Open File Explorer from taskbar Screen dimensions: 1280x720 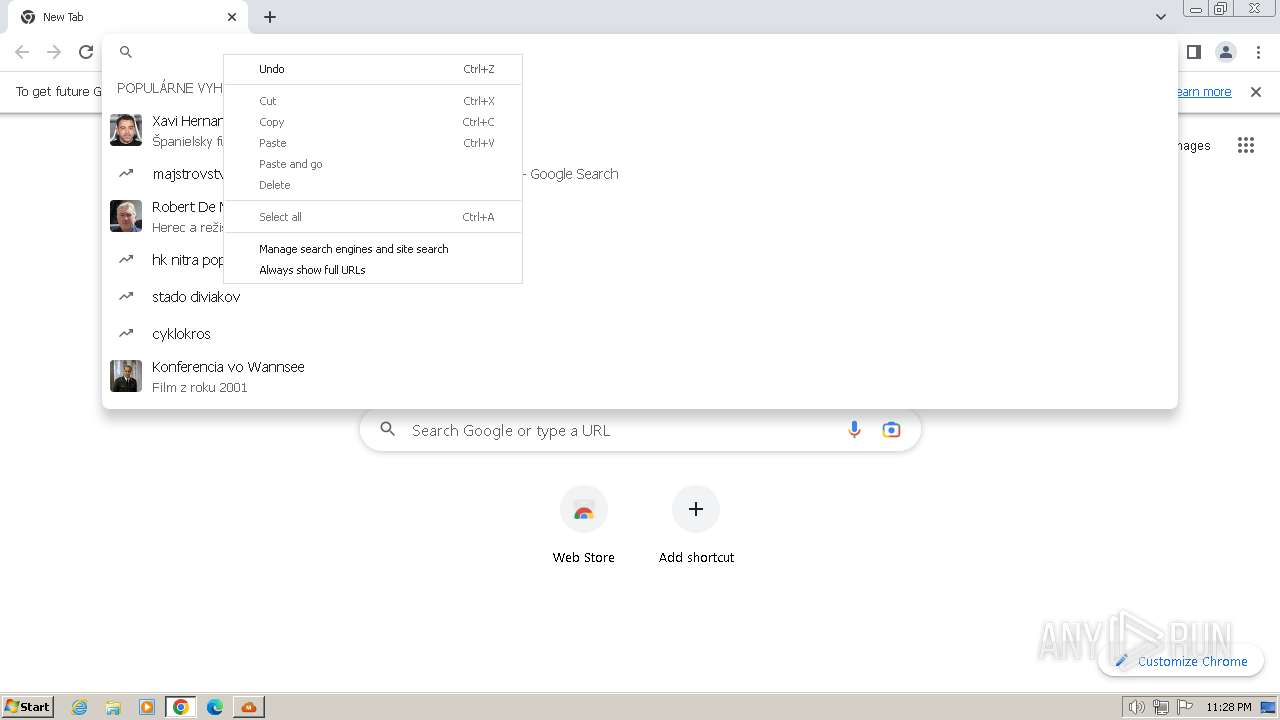click(x=113, y=707)
